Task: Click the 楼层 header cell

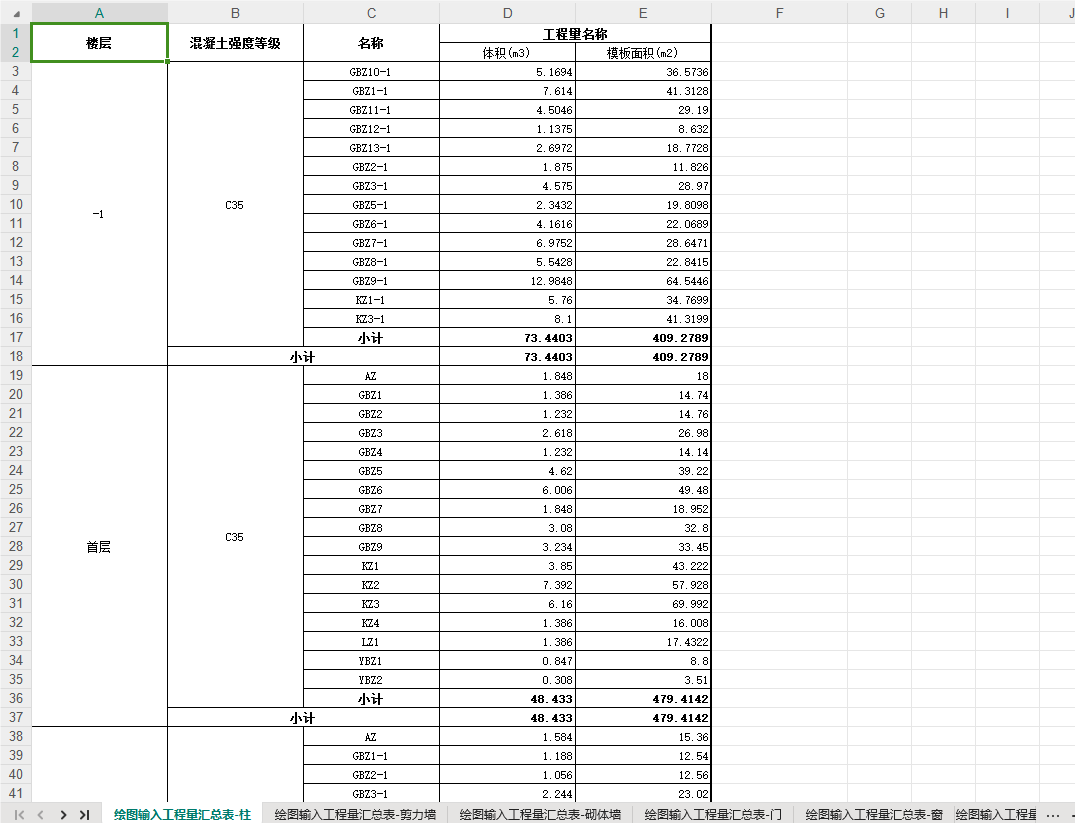Action: pos(99,43)
